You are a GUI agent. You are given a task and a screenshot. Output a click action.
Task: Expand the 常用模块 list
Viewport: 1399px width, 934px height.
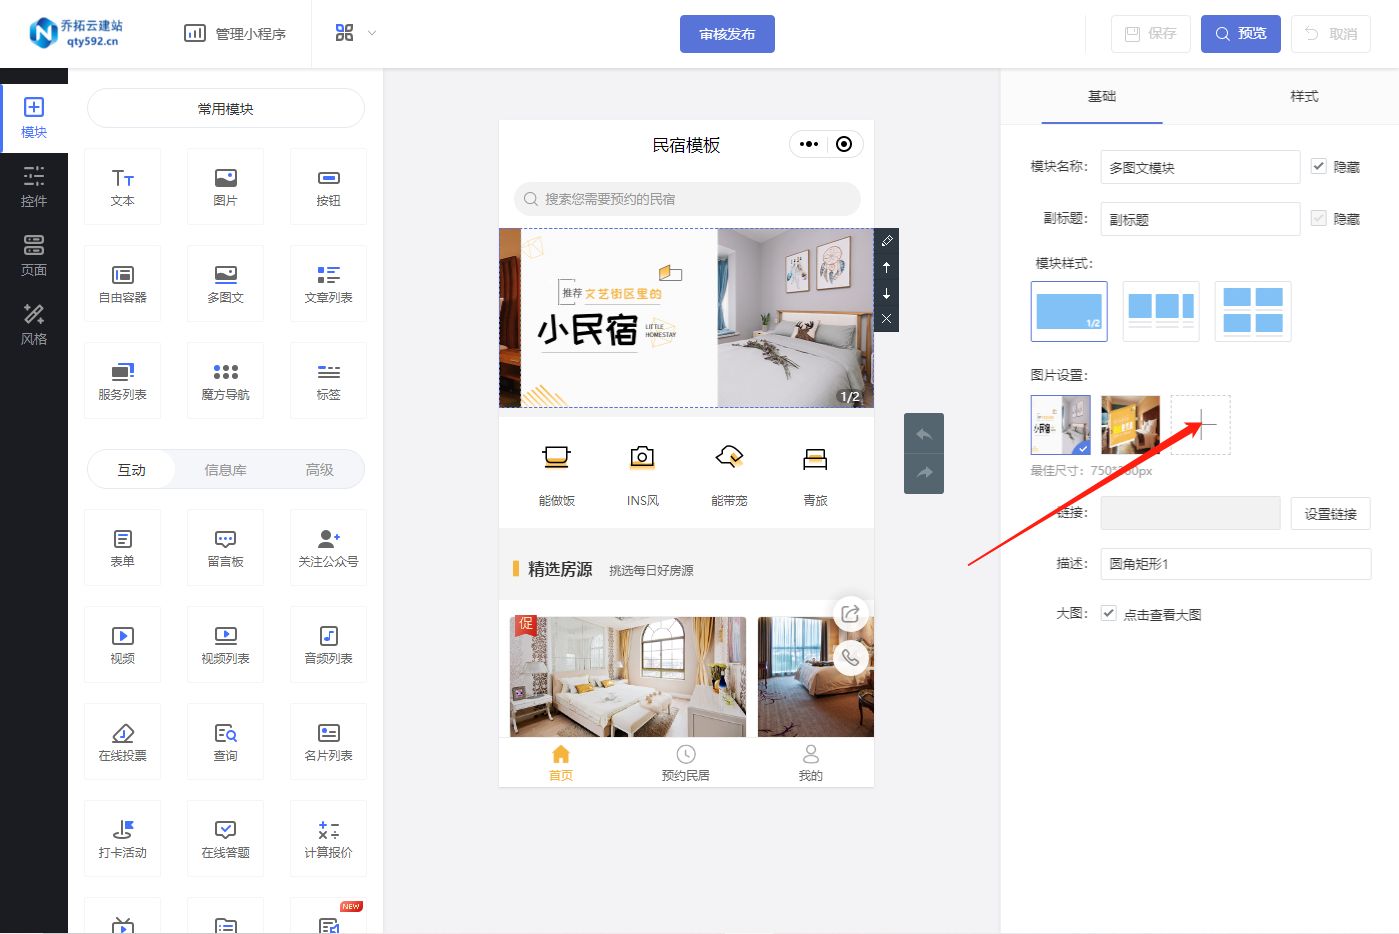click(x=225, y=108)
